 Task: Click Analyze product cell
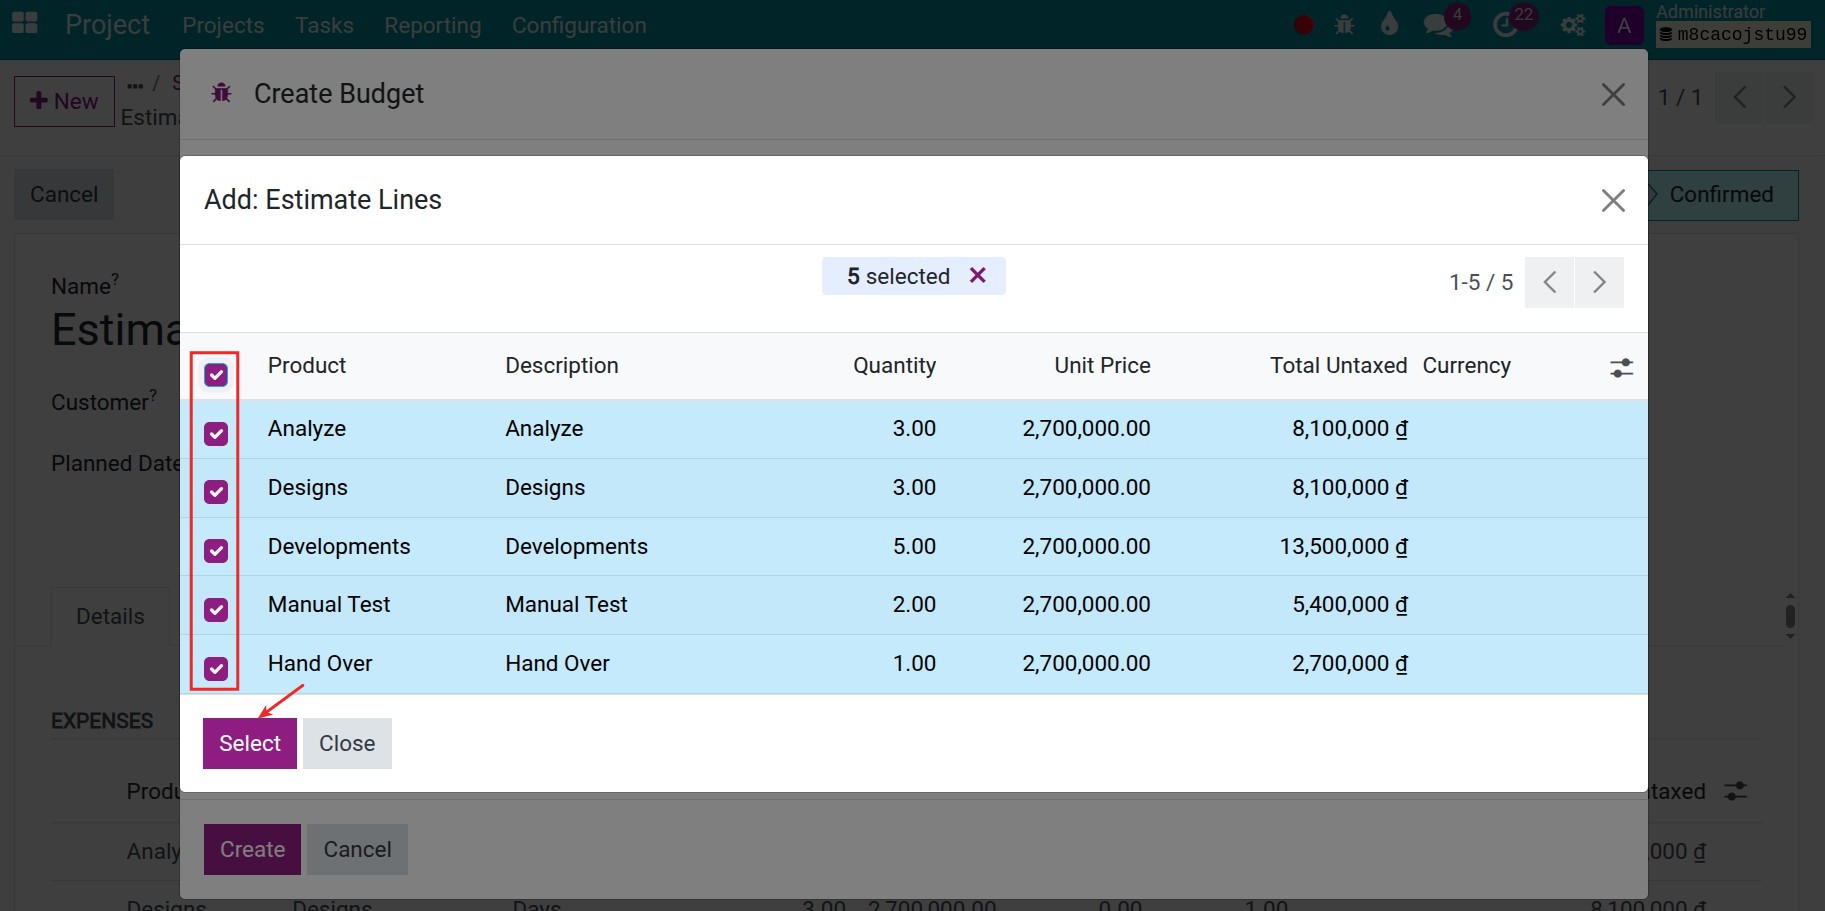tap(306, 428)
